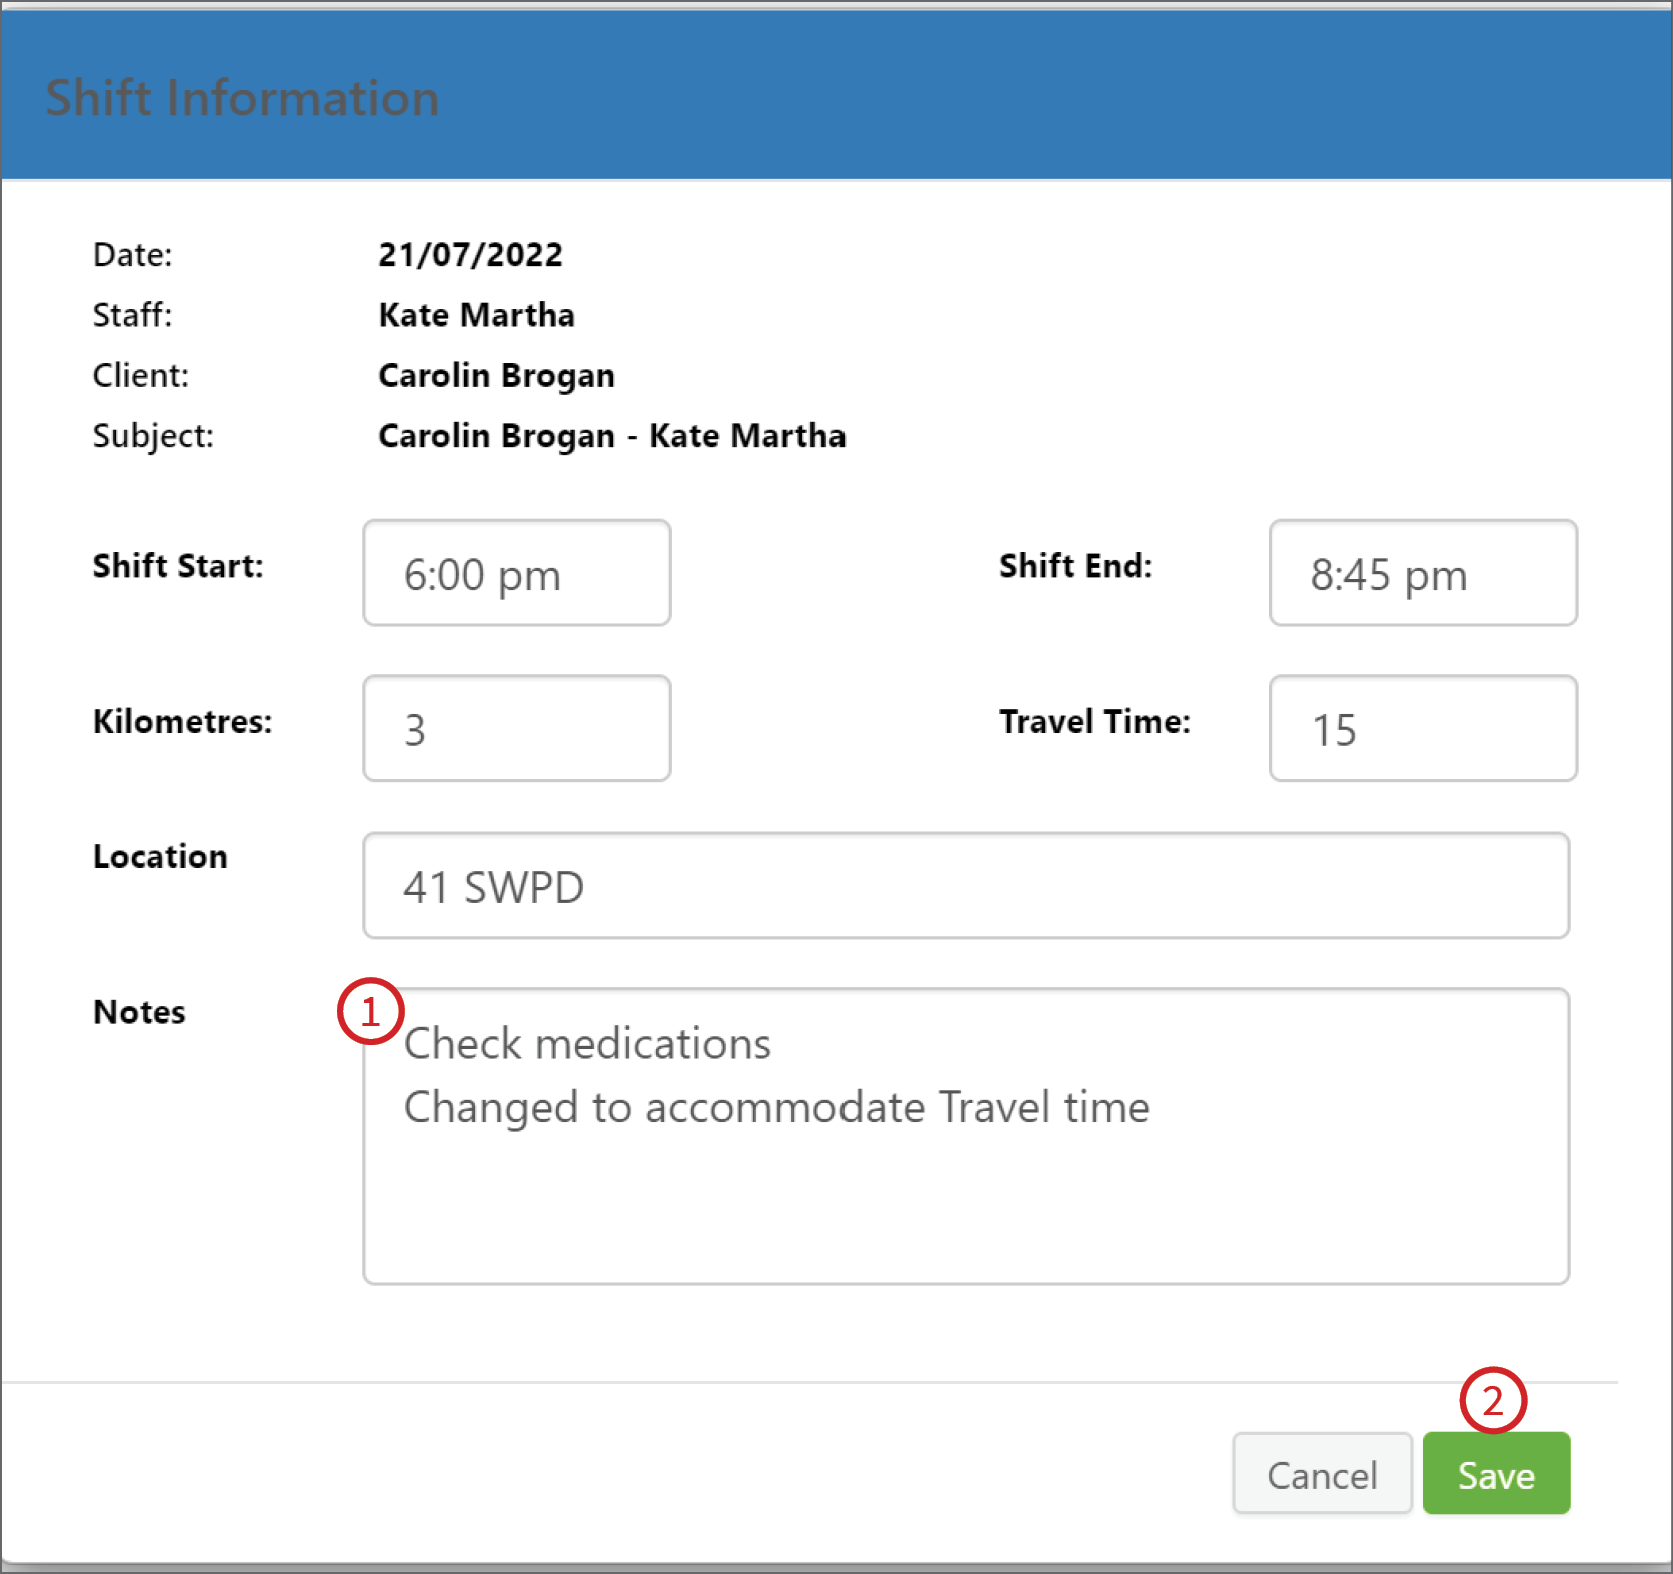Select the Travel Time input showing 15
Viewport: 1673px width, 1574px height.
coord(1421,728)
